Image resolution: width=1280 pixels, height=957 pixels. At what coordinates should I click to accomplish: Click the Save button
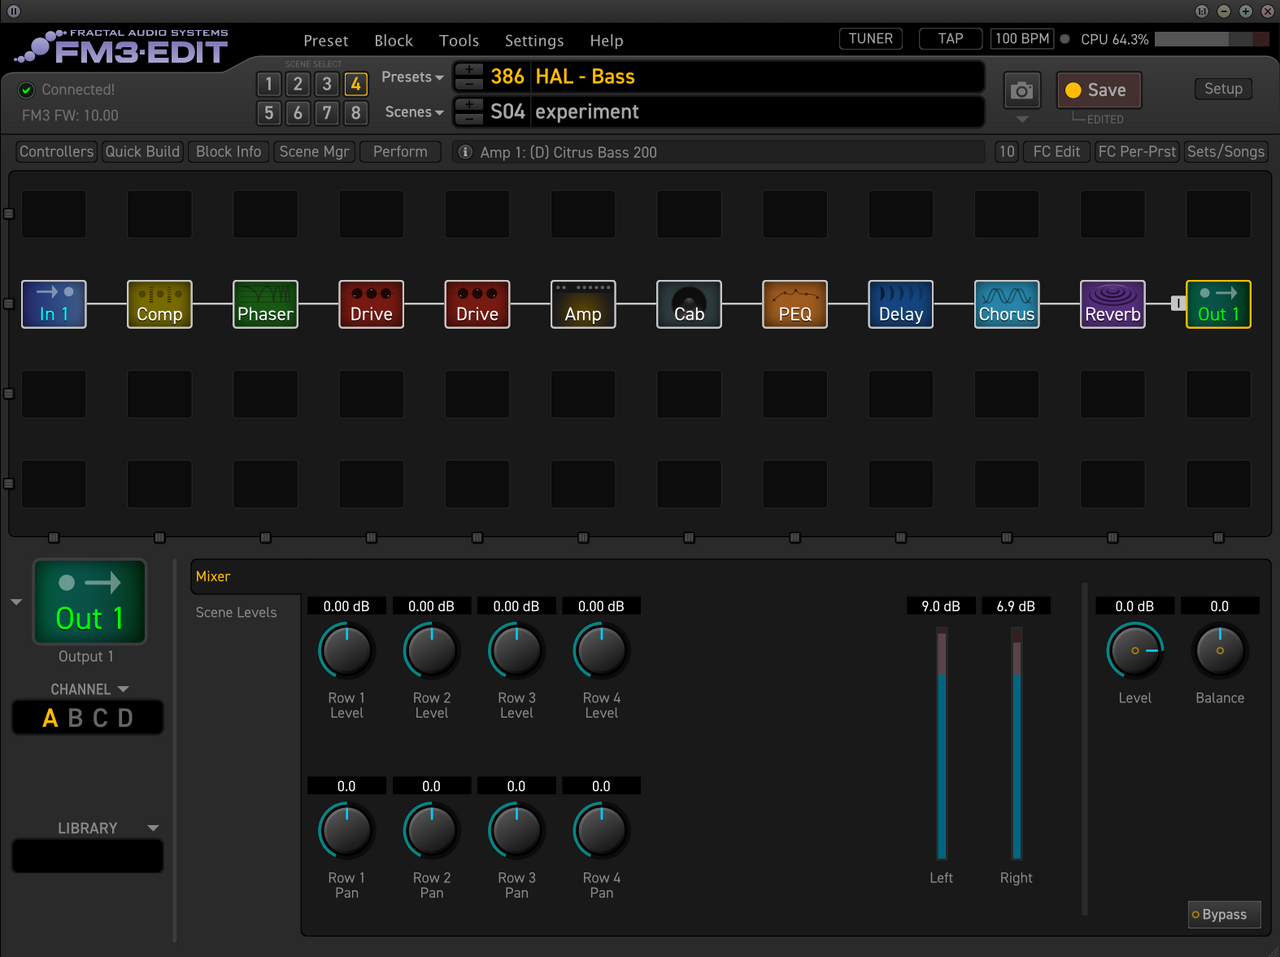[1099, 90]
